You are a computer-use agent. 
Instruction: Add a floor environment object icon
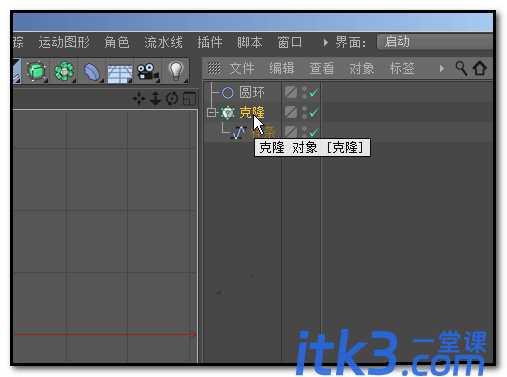(120, 73)
